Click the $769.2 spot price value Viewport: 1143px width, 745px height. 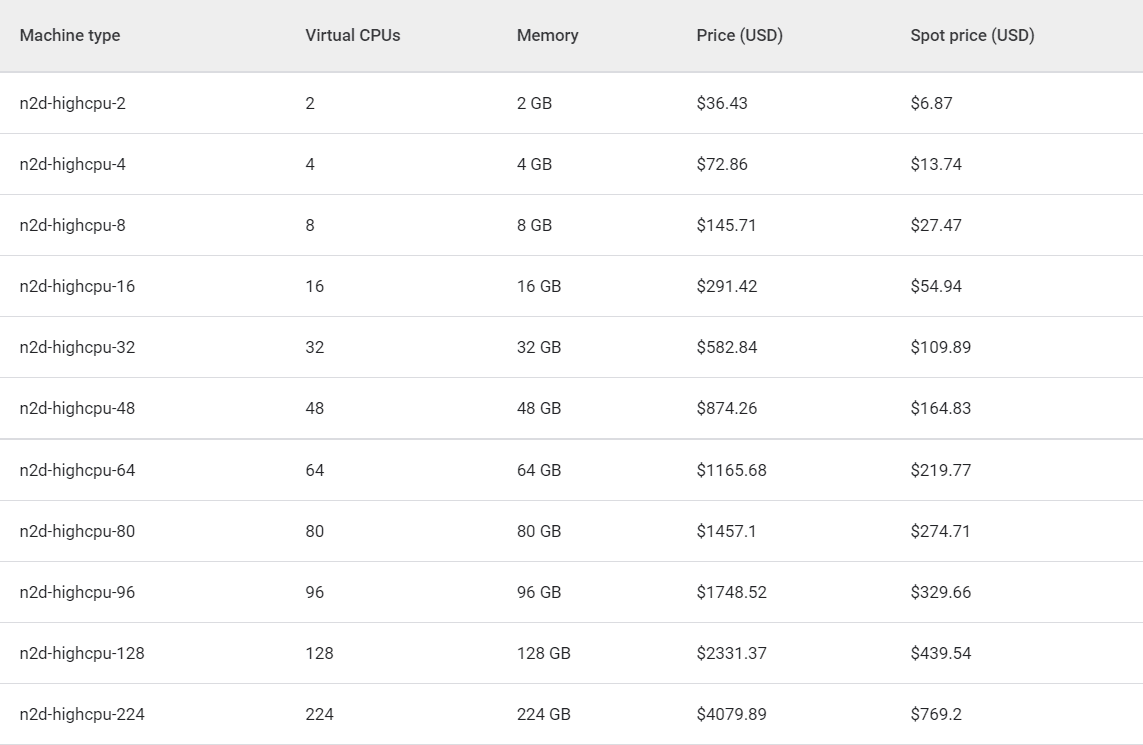click(x=936, y=714)
